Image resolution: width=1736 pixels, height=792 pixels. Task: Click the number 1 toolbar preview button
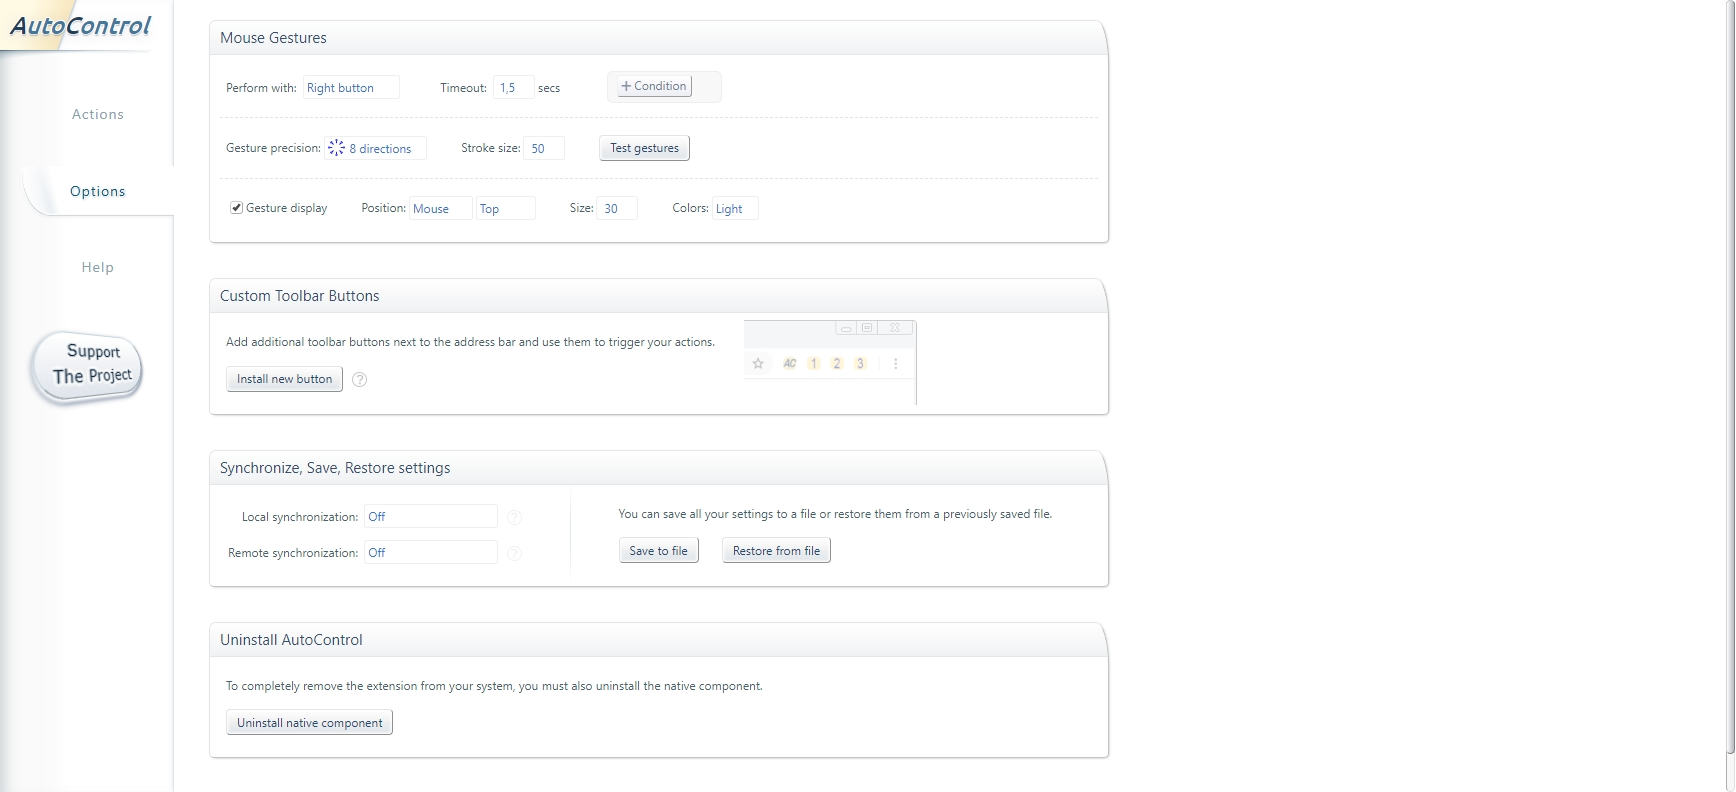click(x=814, y=363)
